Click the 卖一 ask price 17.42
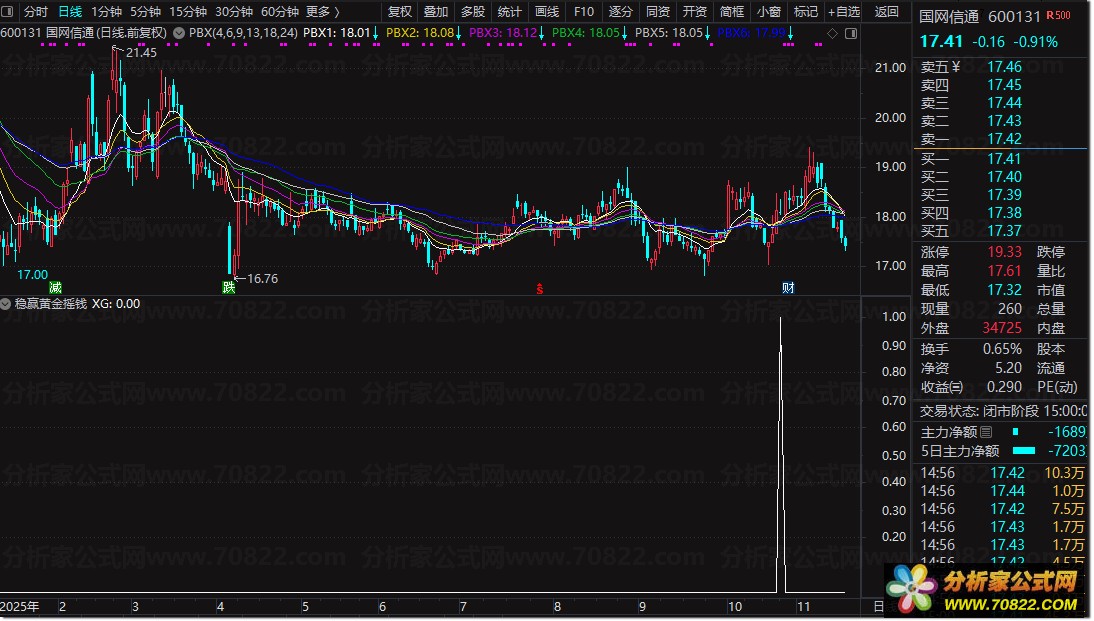The height and width of the screenshot is (621, 1094). (1004, 139)
